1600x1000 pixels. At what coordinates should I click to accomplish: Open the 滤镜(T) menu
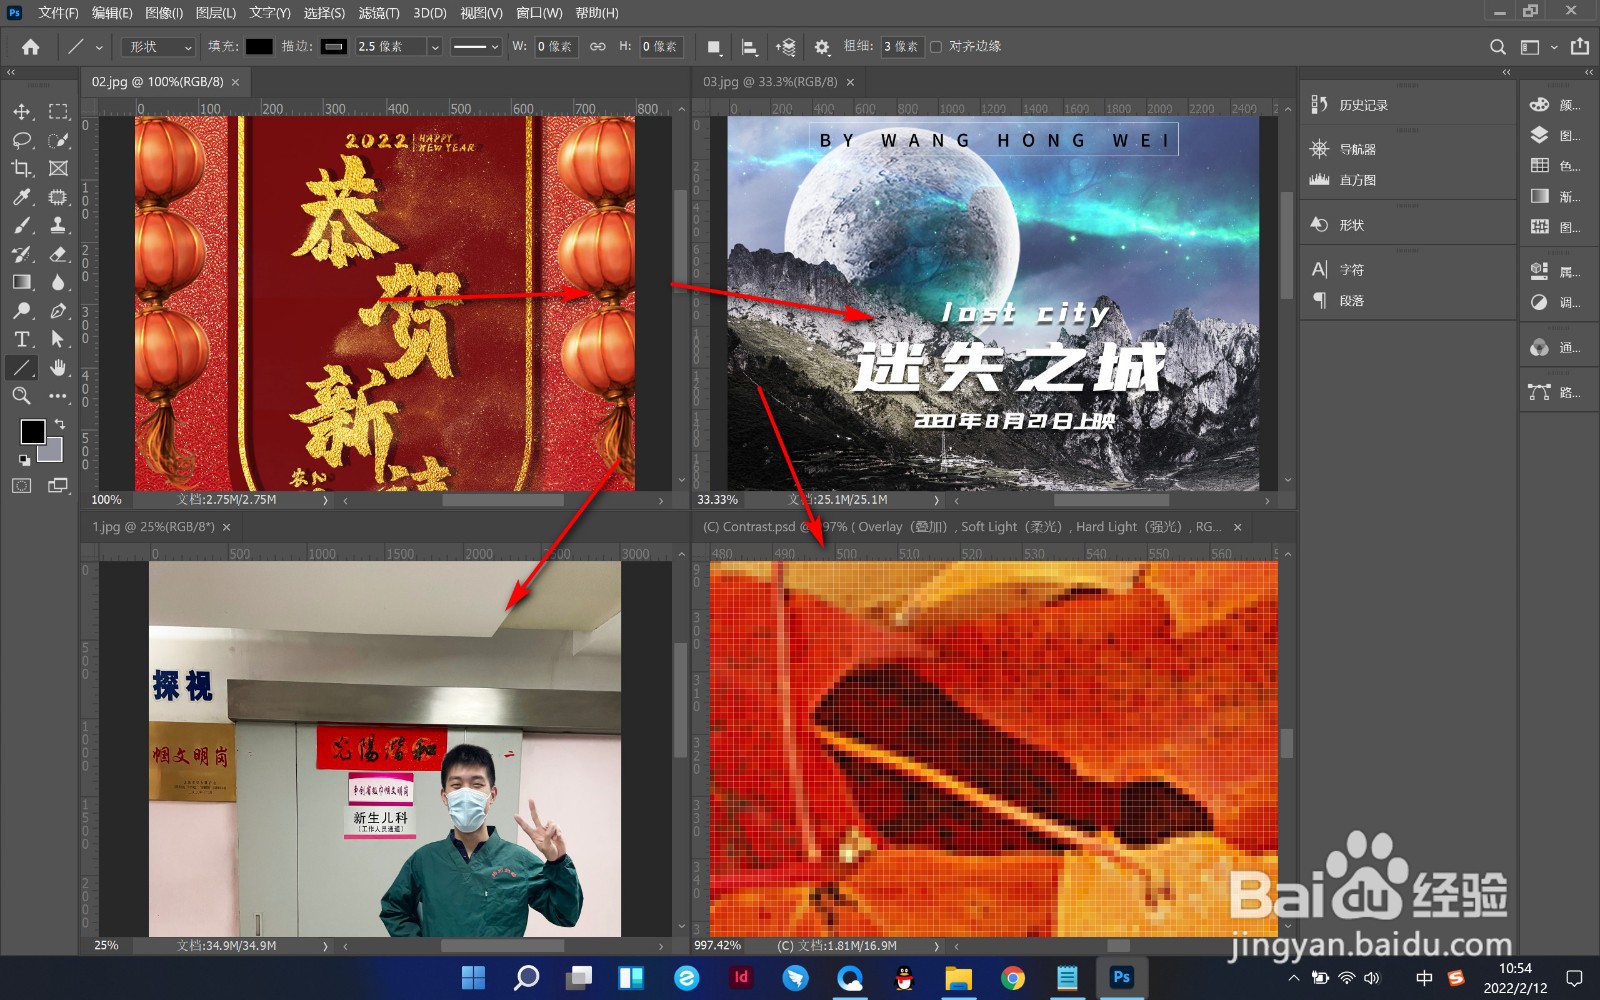point(379,13)
